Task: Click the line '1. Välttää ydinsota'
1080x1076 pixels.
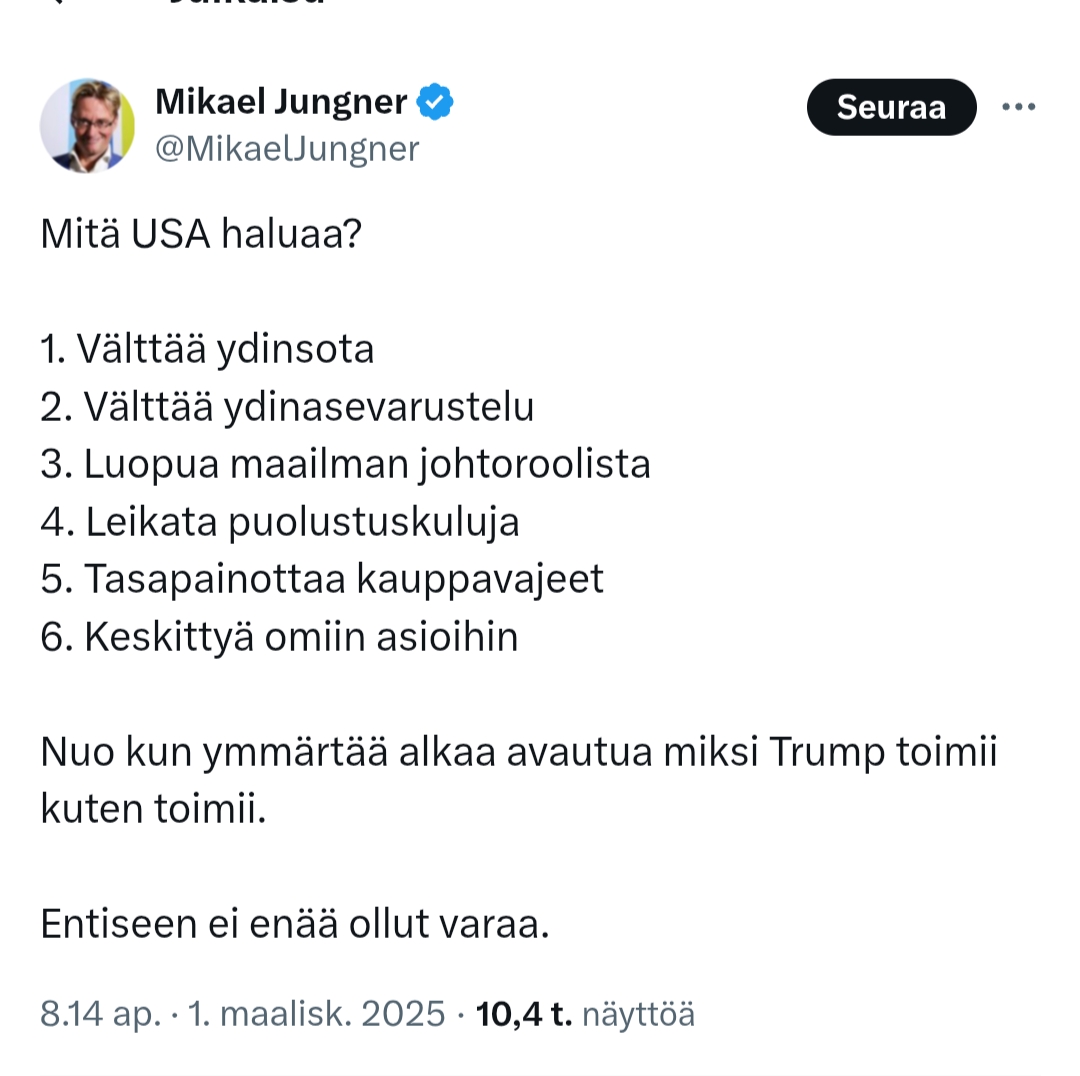Action: 208,349
